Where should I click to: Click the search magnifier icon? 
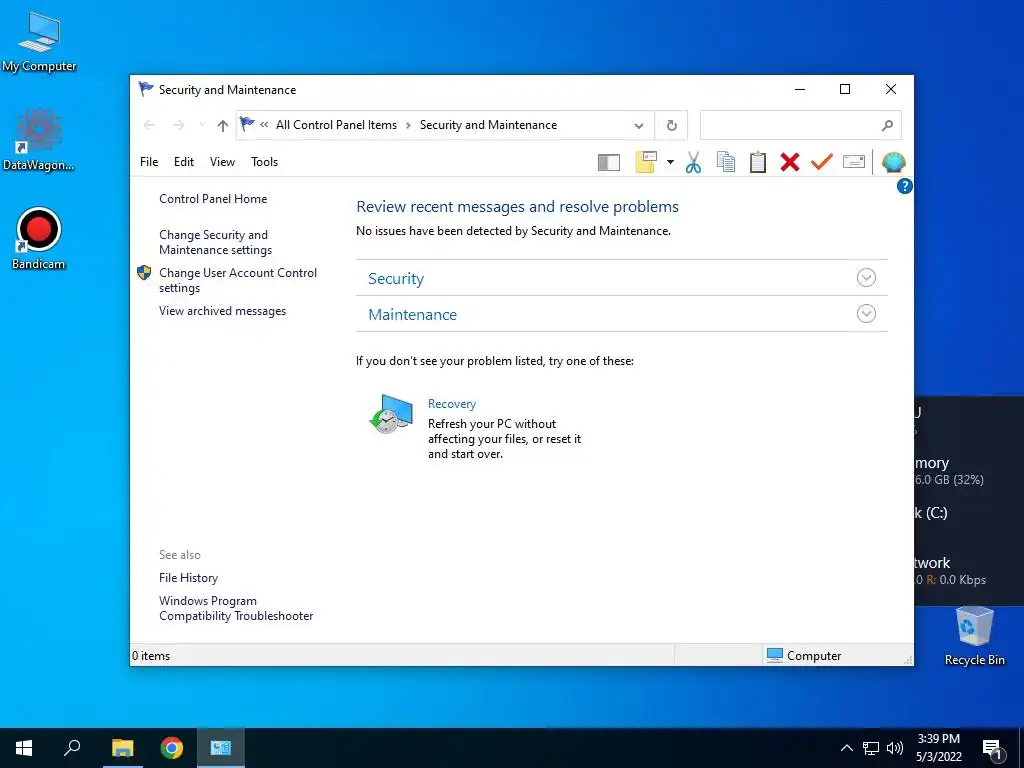(x=887, y=125)
